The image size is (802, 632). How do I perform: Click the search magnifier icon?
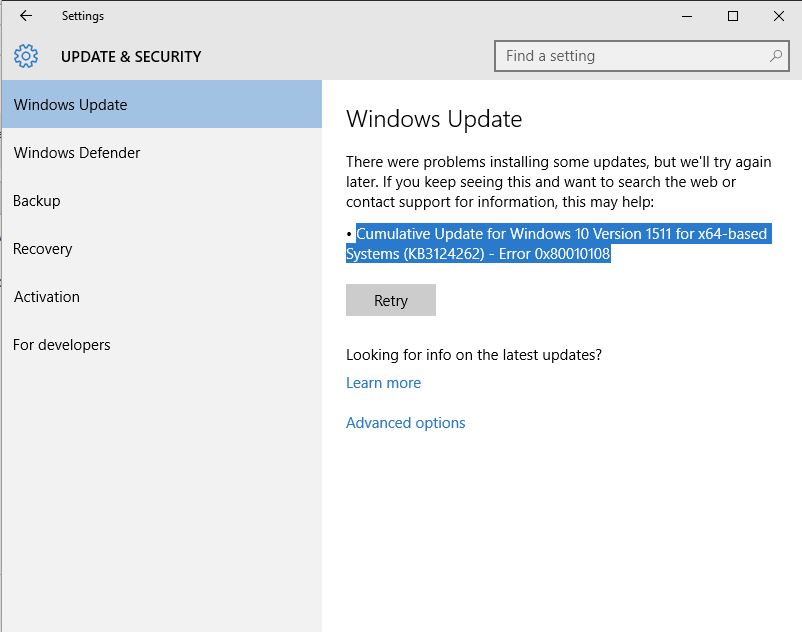click(x=775, y=55)
